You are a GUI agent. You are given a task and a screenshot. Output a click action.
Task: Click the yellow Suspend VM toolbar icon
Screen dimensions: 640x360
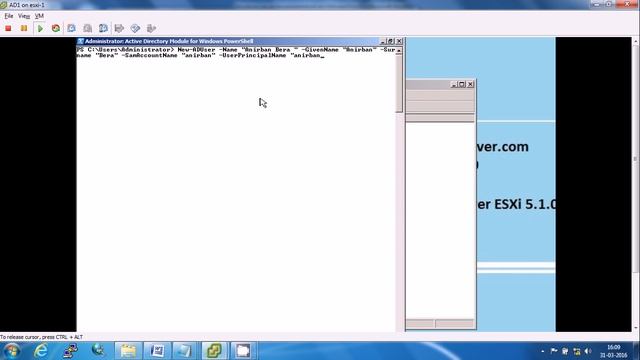tap(24, 28)
